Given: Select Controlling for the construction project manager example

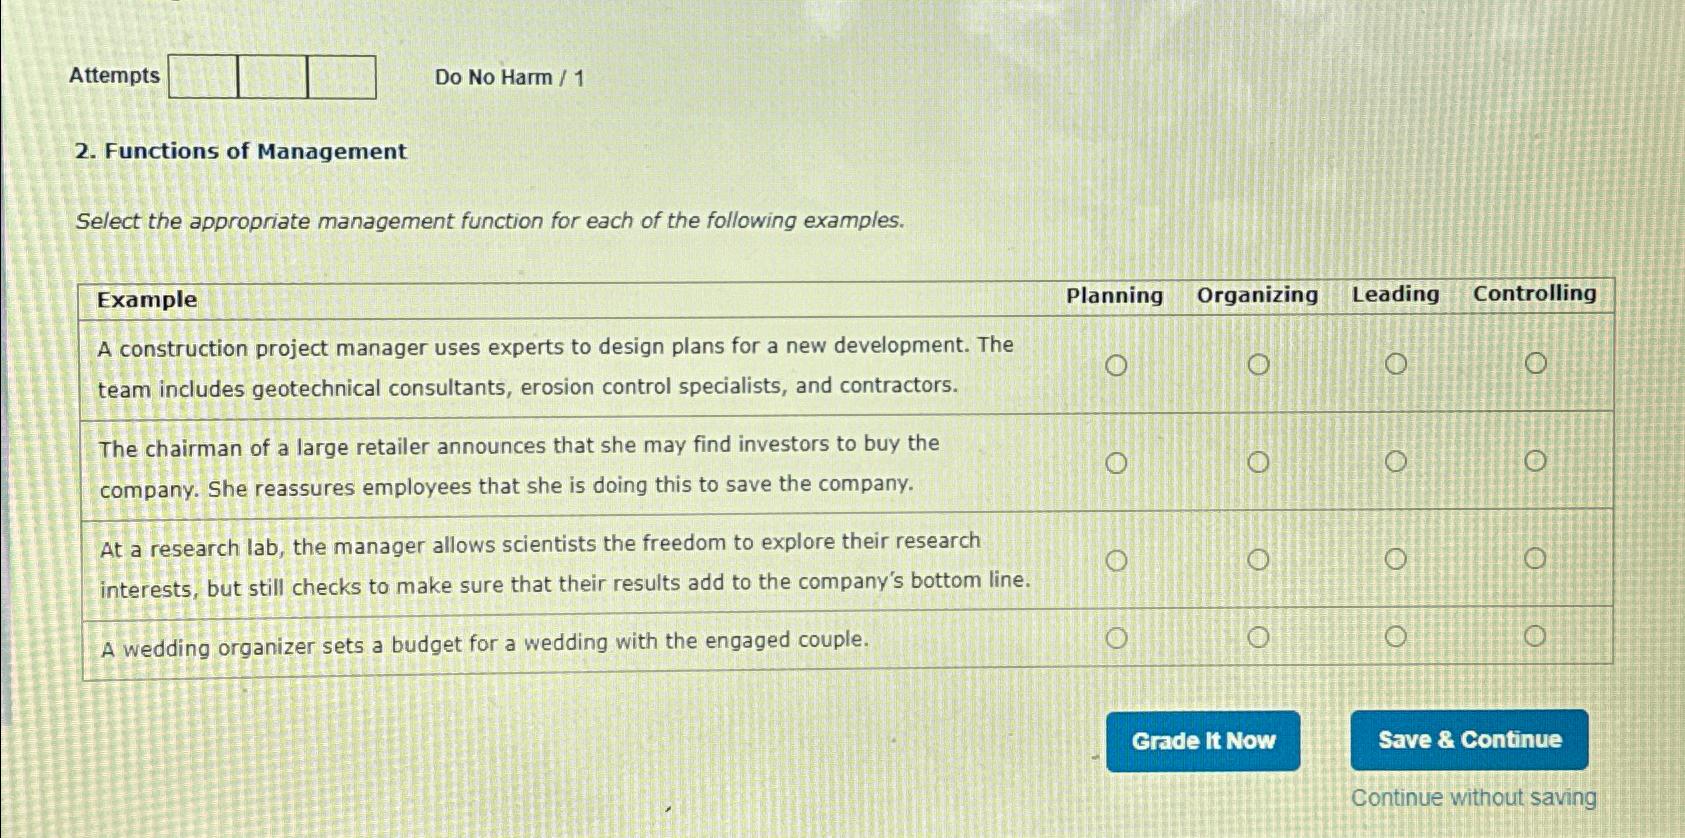Looking at the screenshot, I should click(x=1537, y=362).
